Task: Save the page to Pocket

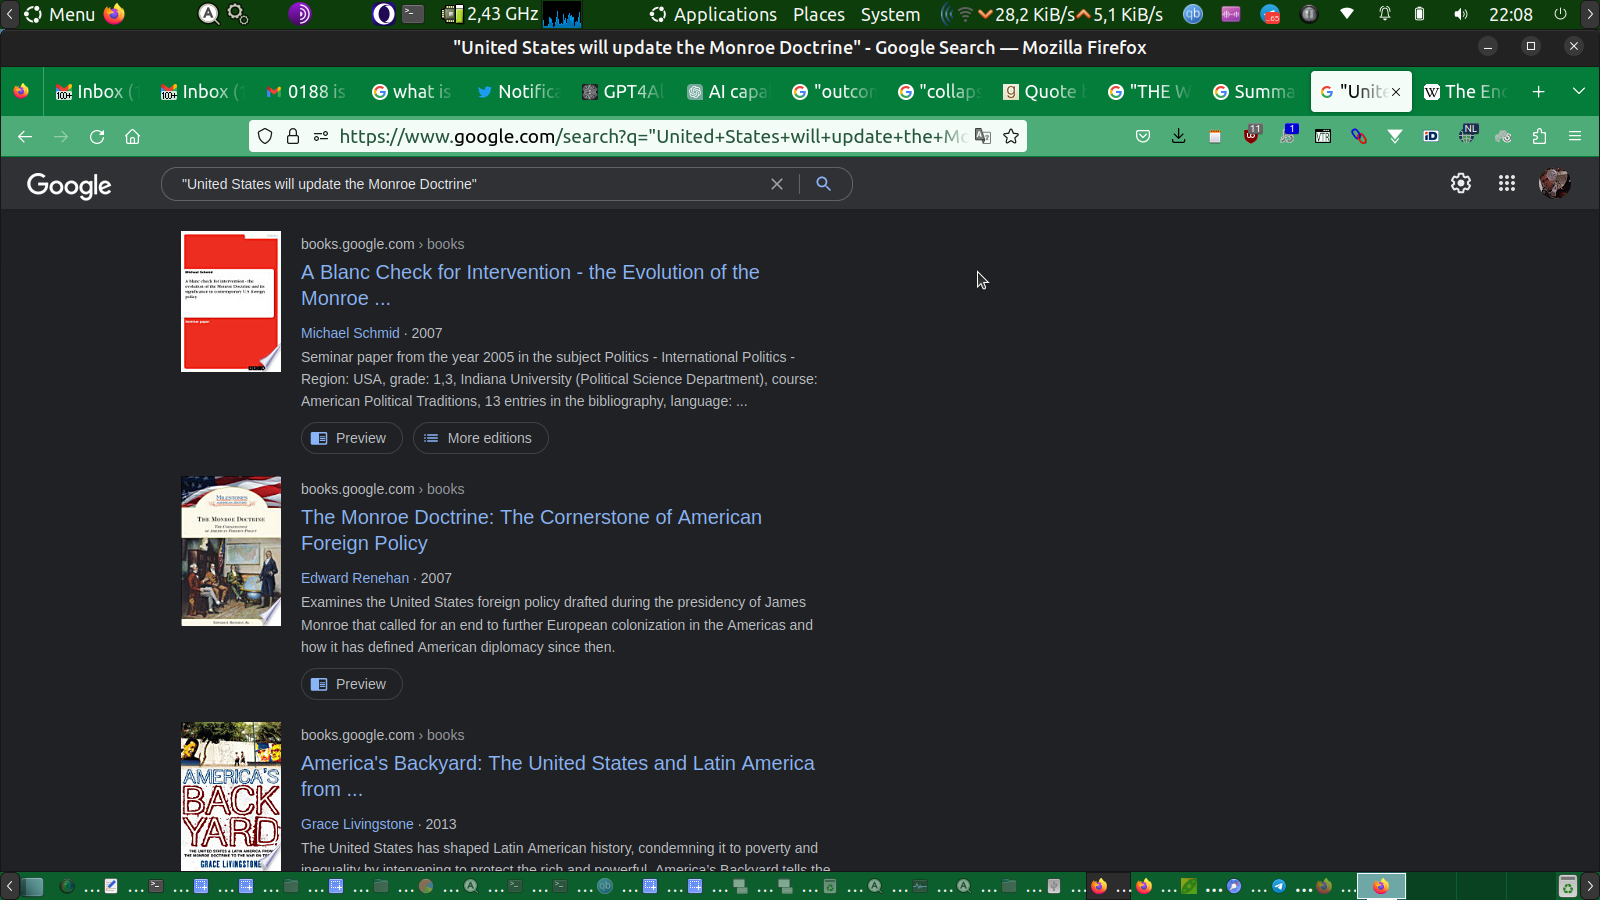Action: (x=1143, y=136)
